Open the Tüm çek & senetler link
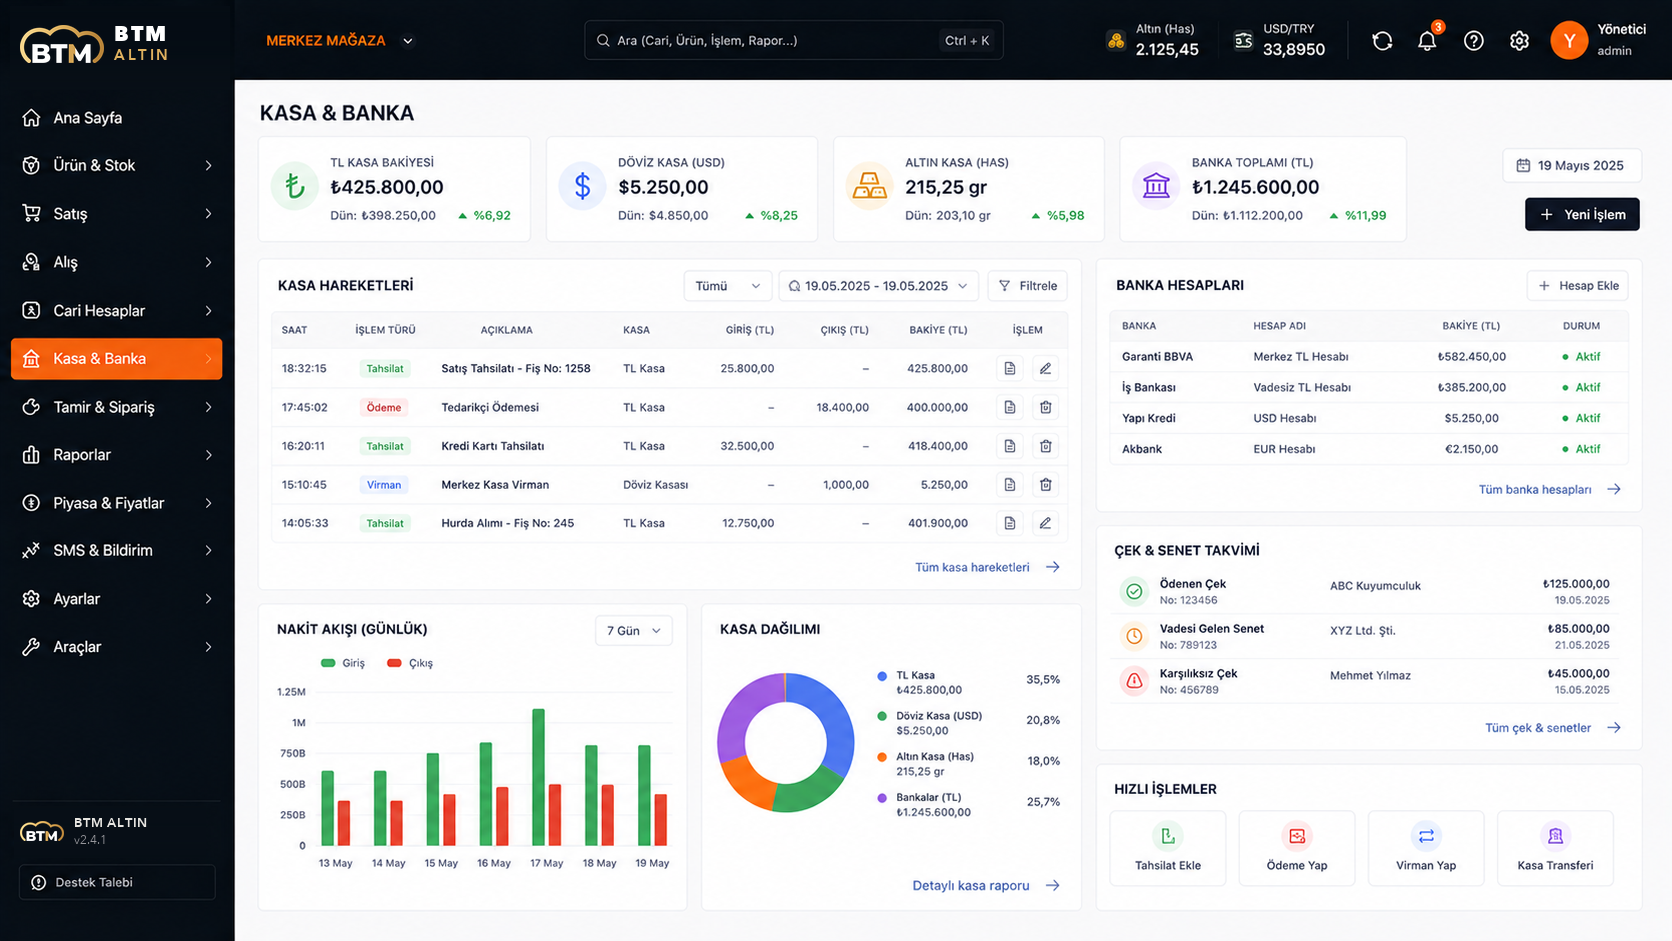Image resolution: width=1672 pixels, height=941 pixels. coord(1553,728)
